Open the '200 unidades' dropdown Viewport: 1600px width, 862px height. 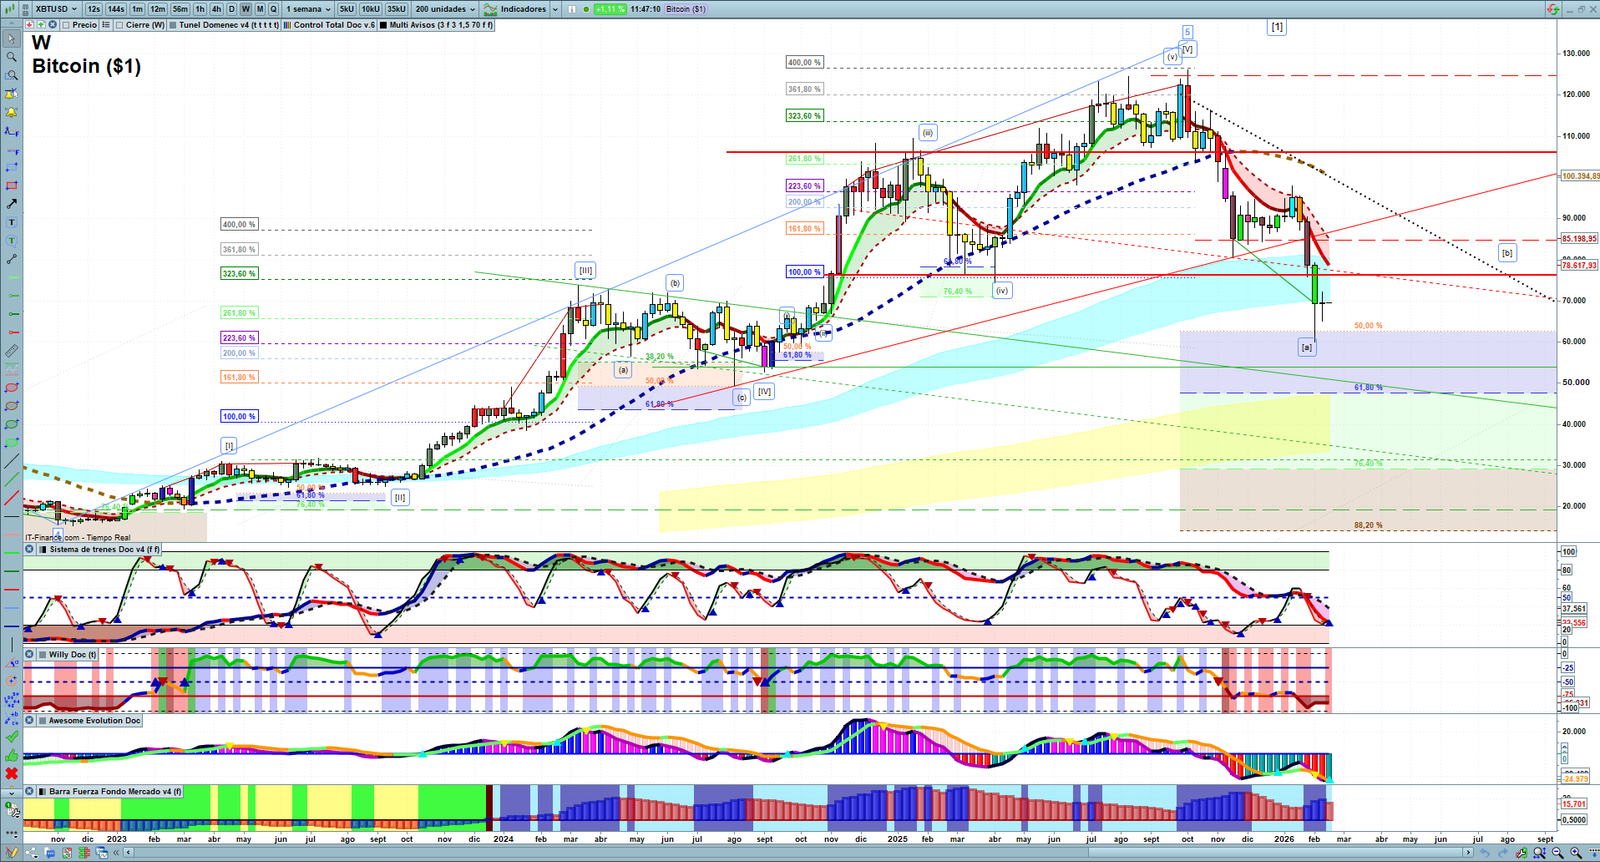coord(445,9)
